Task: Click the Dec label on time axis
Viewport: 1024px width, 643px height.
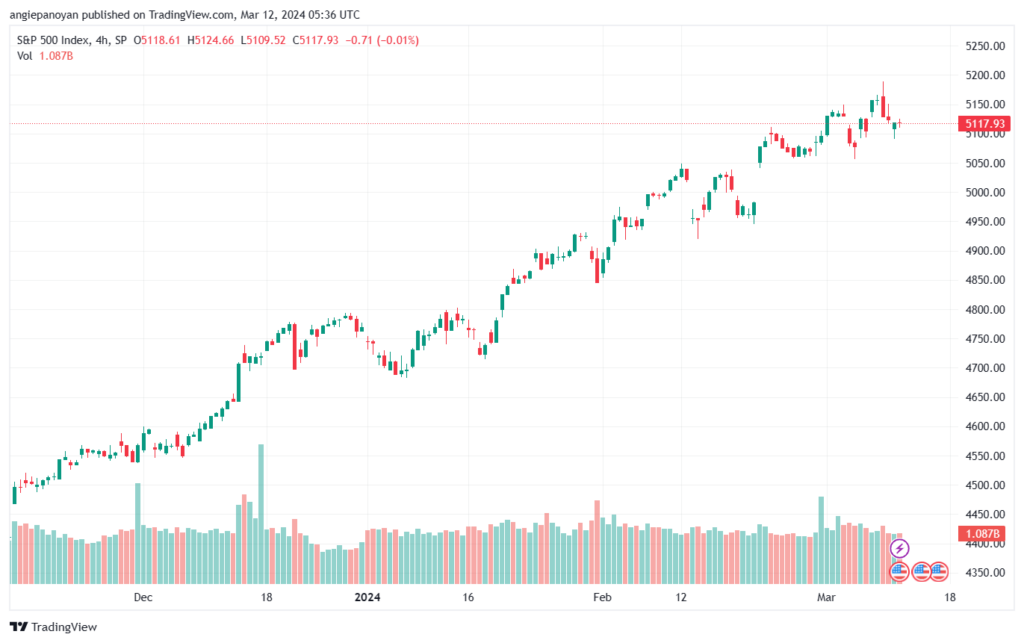Action: coord(143,597)
